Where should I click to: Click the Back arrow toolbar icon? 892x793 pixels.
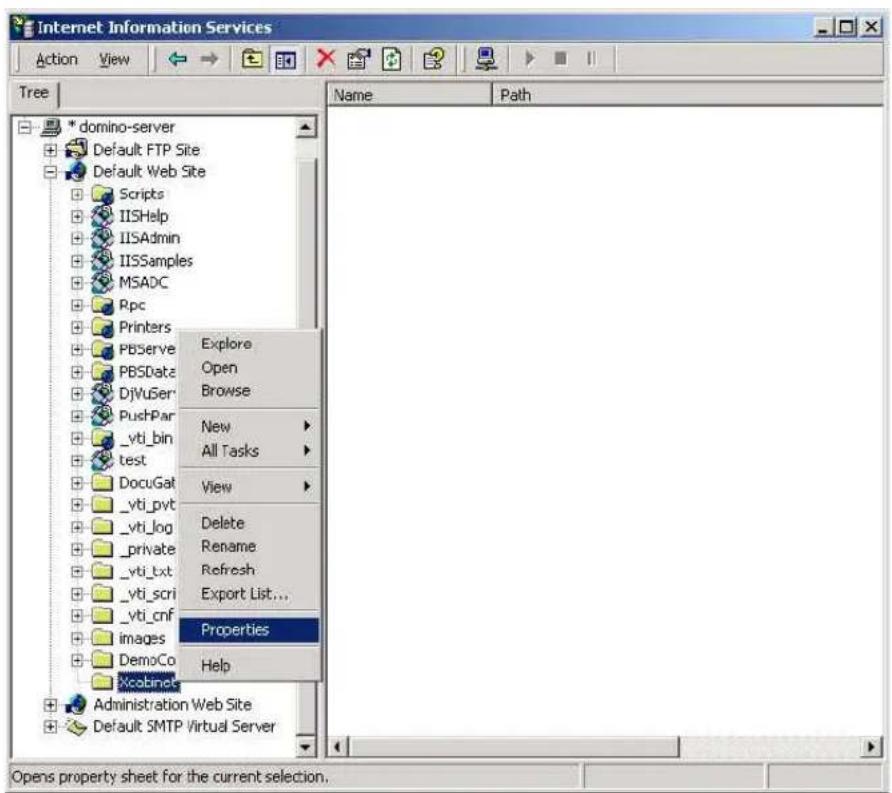(x=177, y=59)
